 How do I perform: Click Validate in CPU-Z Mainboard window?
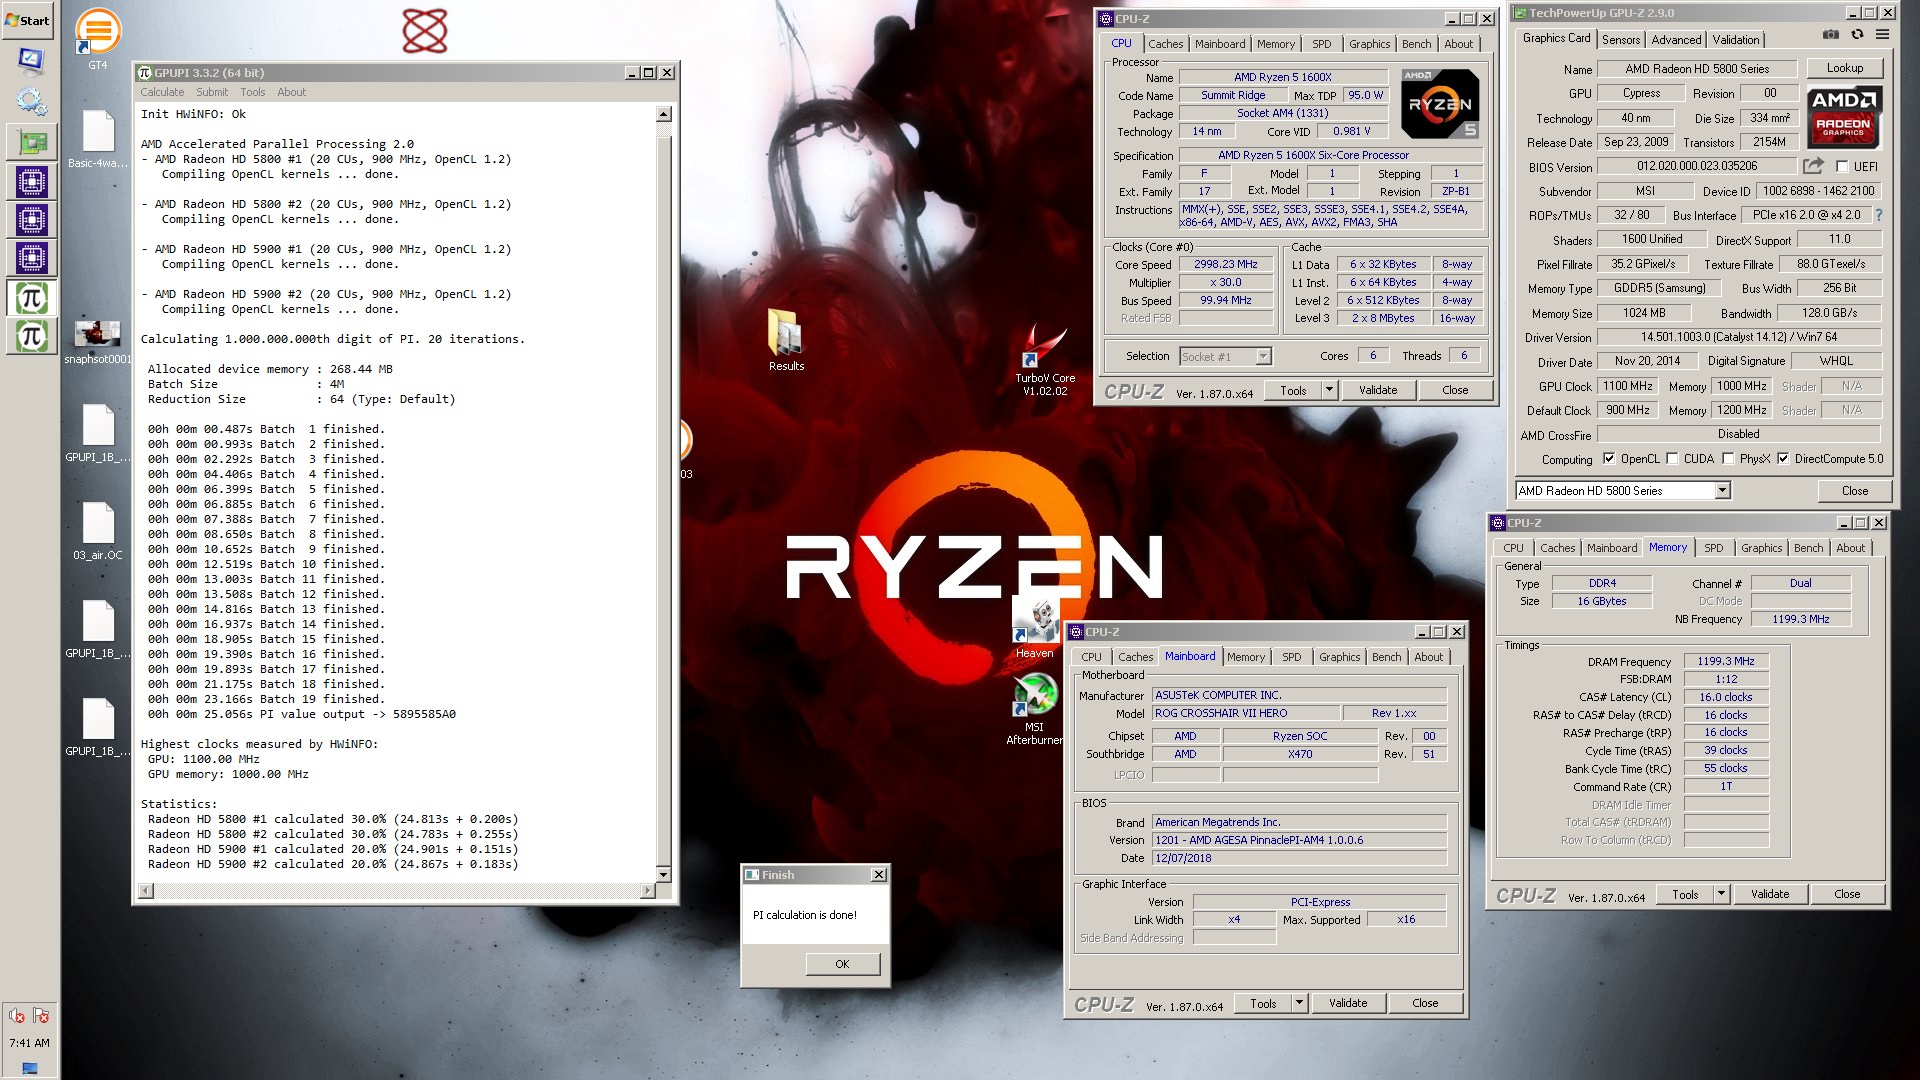coord(1348,1003)
